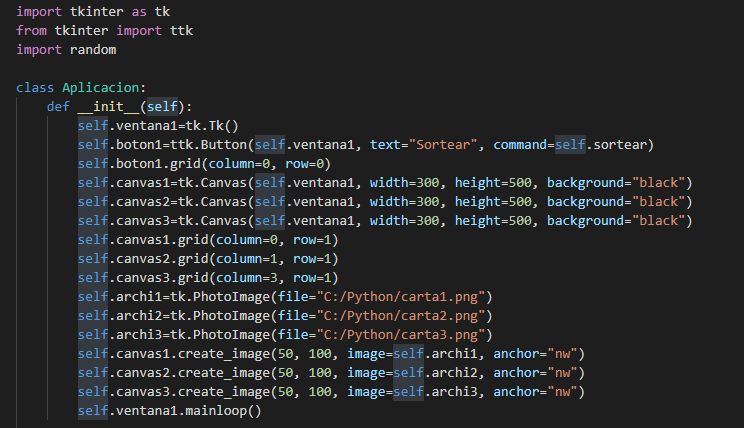
Task: Click 'column=0' in the canvas1.grid line
Action: point(247,240)
